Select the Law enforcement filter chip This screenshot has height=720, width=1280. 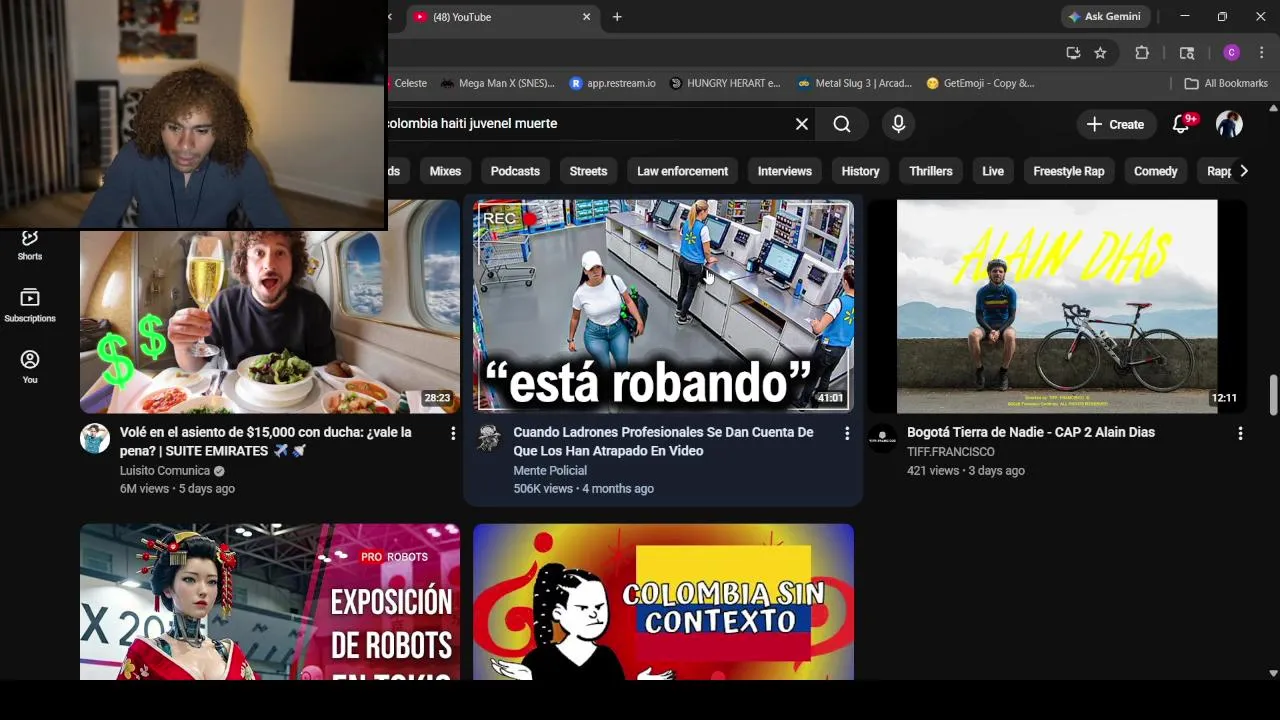point(682,171)
